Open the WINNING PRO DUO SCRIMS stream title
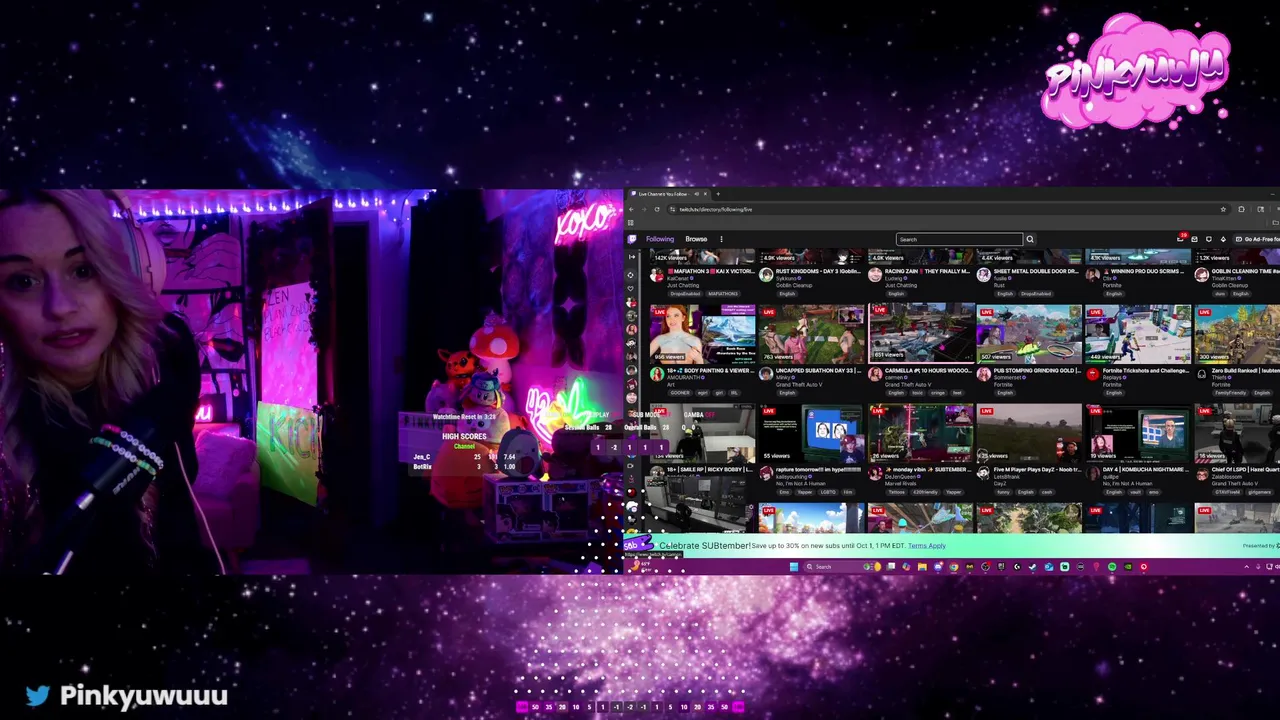 tap(1145, 271)
